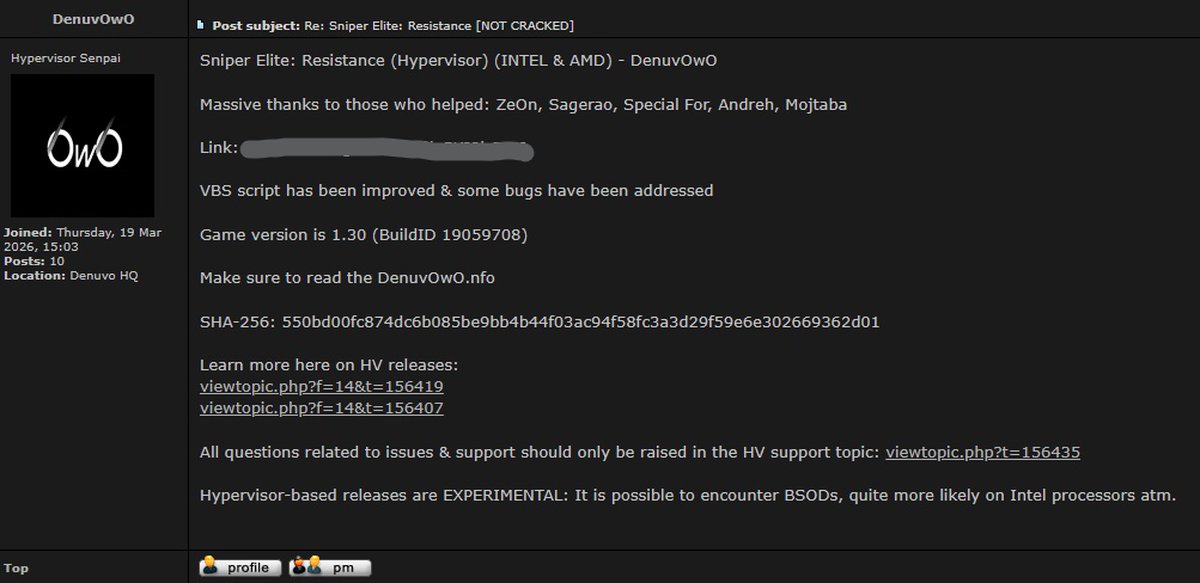Open the HV support topic link t=156435
The width and height of the screenshot is (1200, 583).
[x=982, y=452]
